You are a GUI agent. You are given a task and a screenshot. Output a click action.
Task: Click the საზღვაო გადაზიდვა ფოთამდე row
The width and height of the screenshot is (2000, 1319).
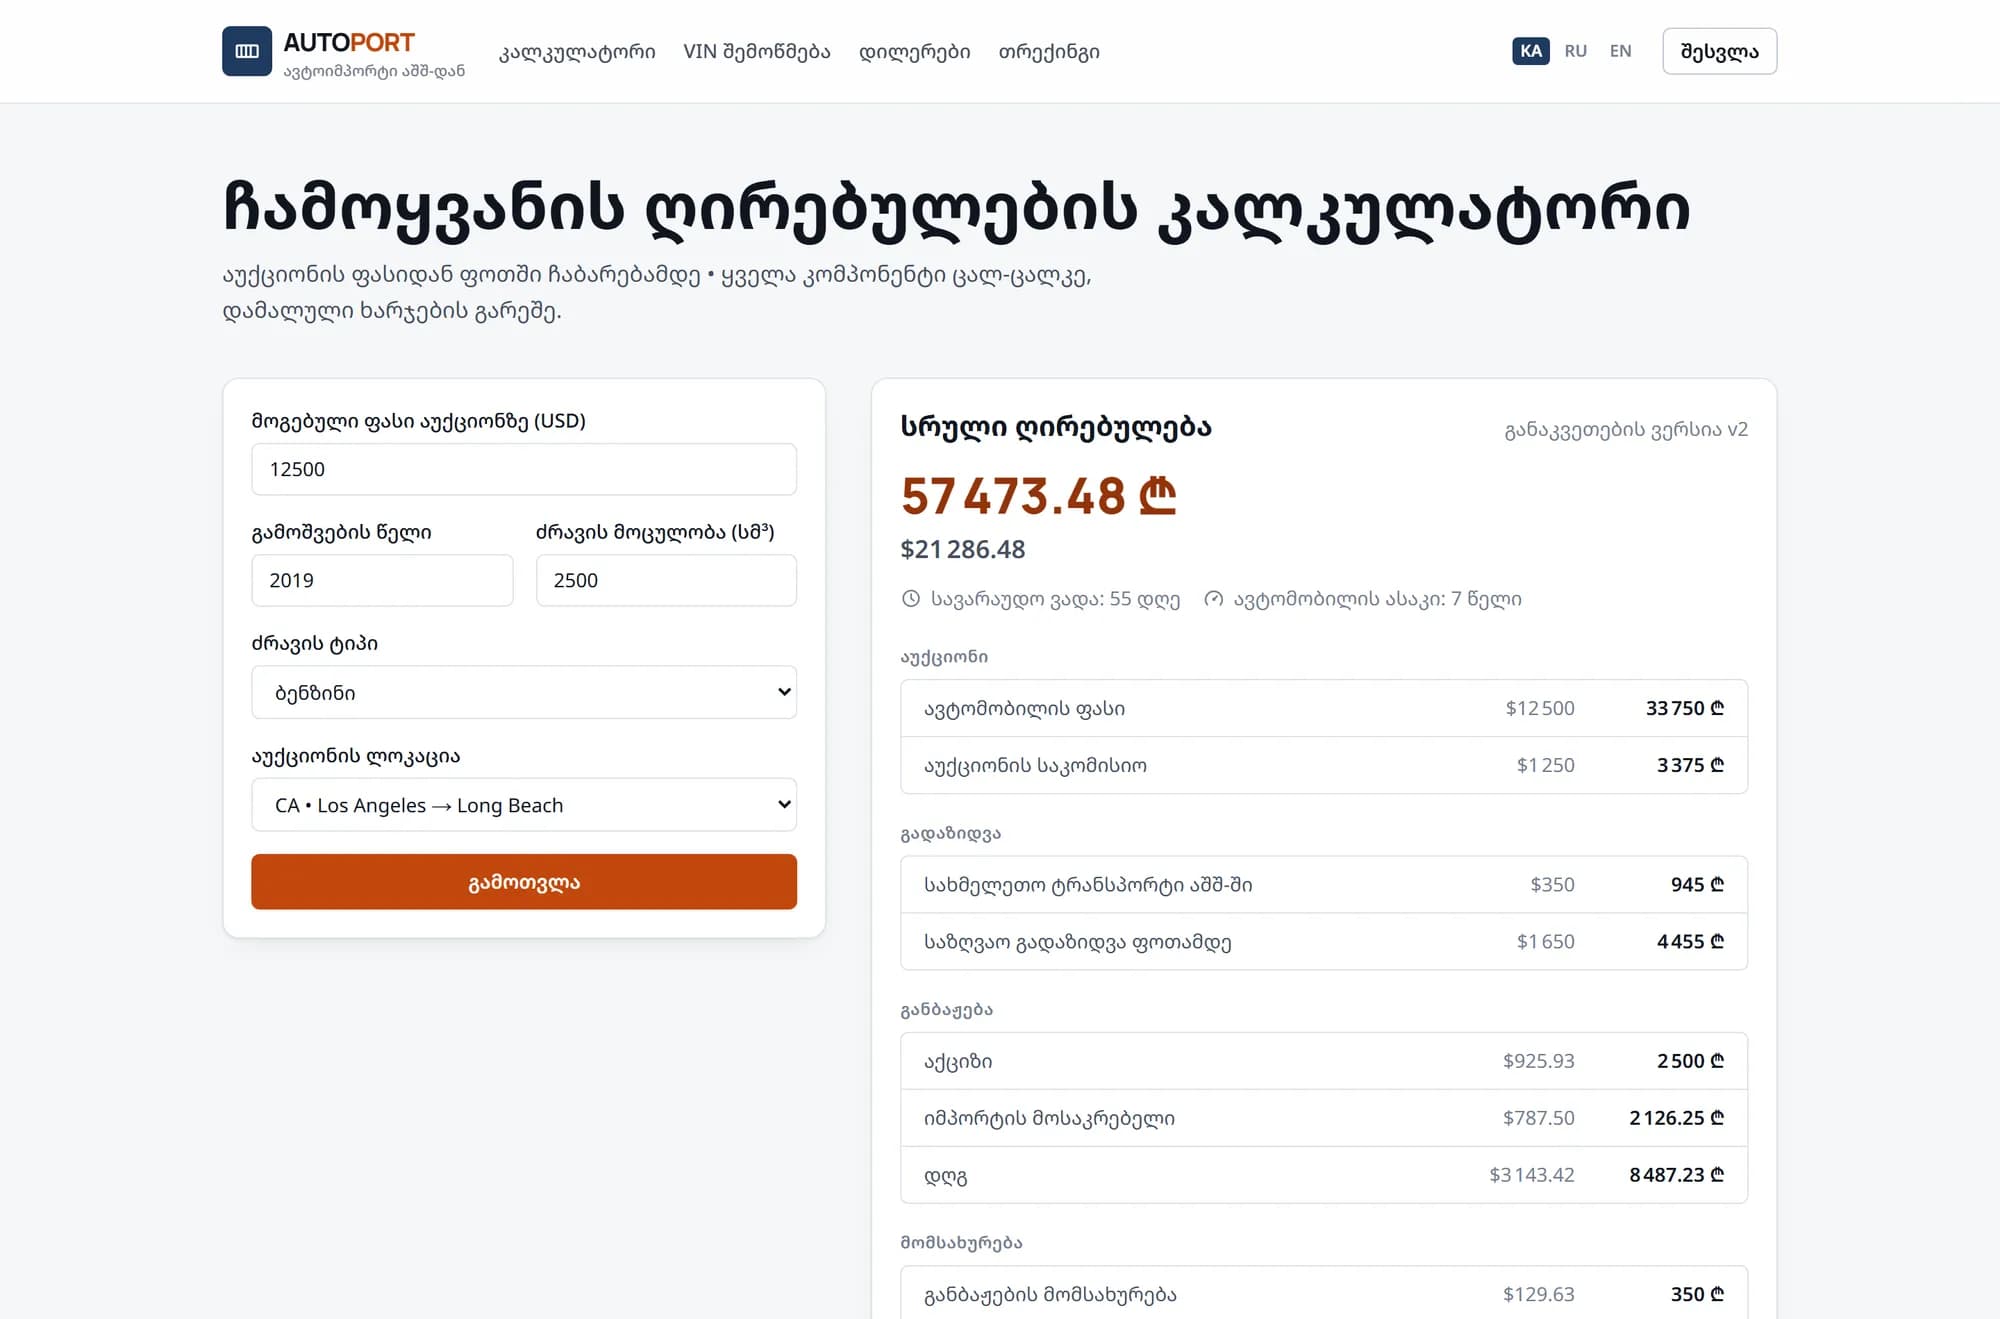click(1324, 941)
